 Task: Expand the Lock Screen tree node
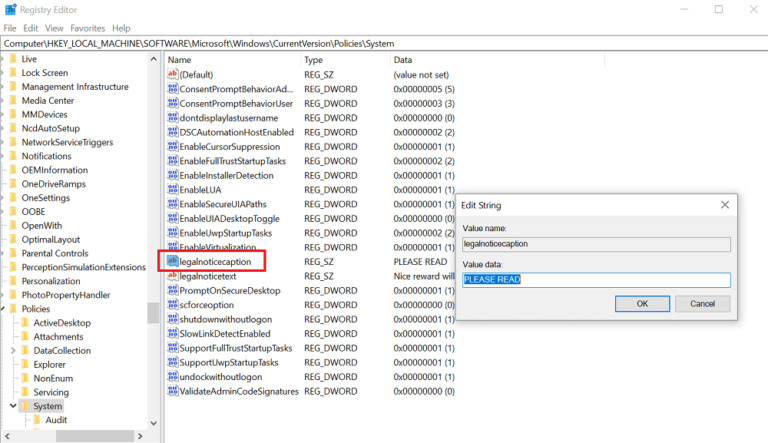tap(3, 73)
